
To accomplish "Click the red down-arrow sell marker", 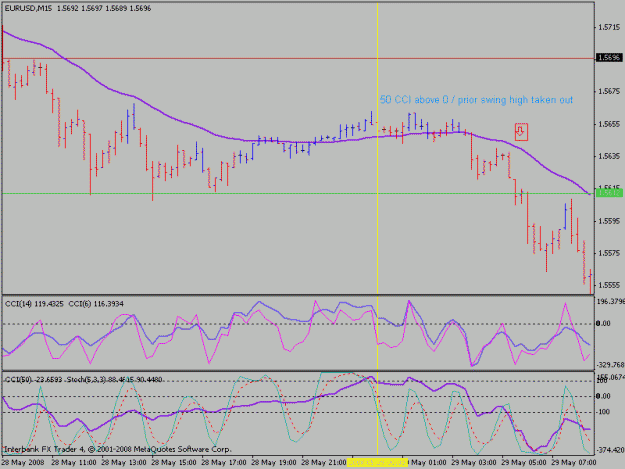I will [x=521, y=132].
